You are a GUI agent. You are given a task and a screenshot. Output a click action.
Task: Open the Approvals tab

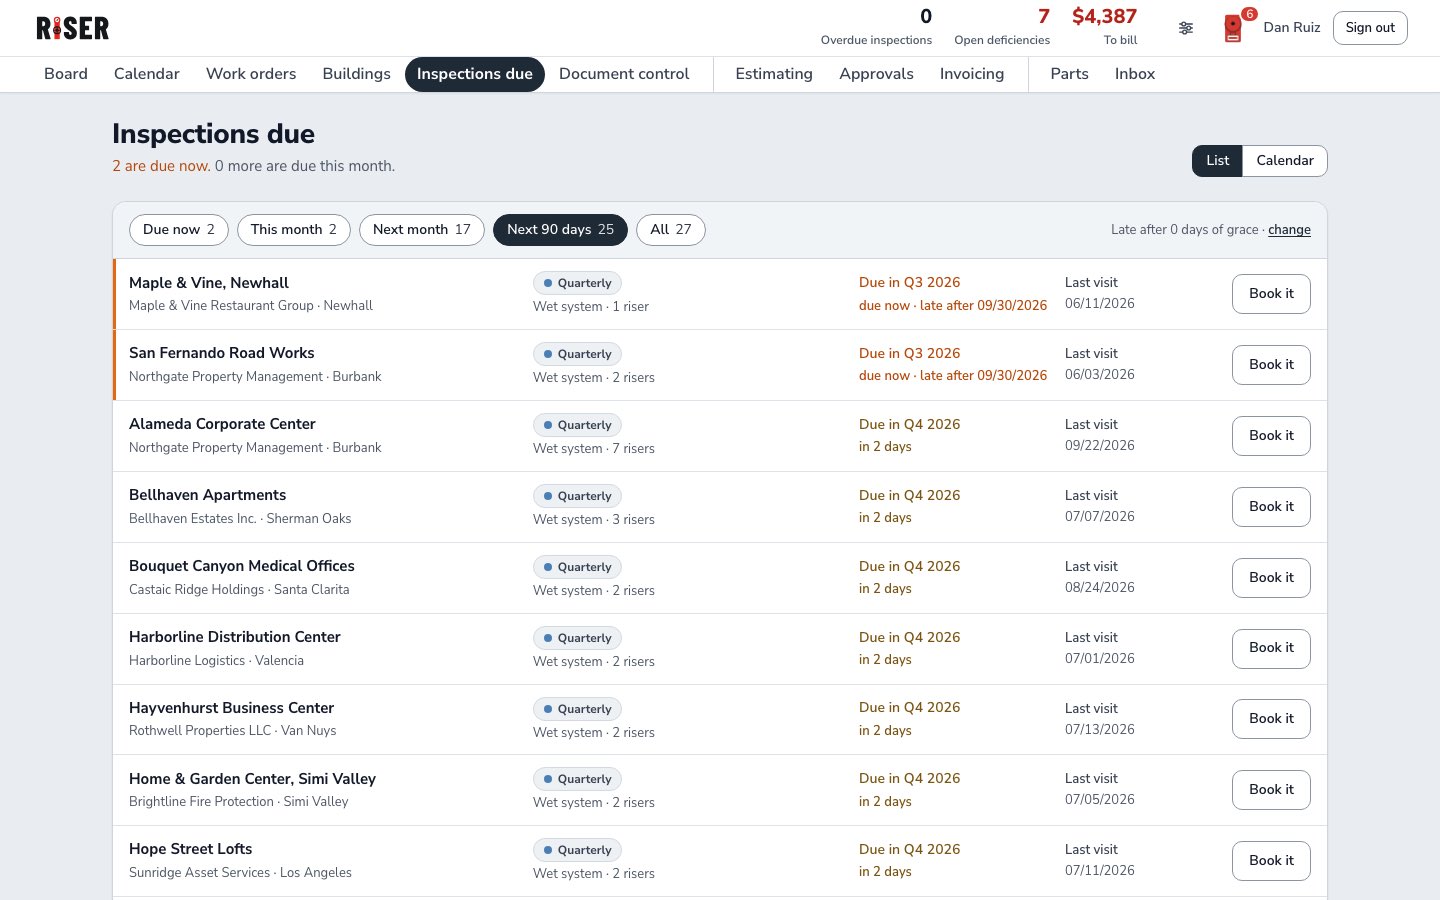pos(877,74)
